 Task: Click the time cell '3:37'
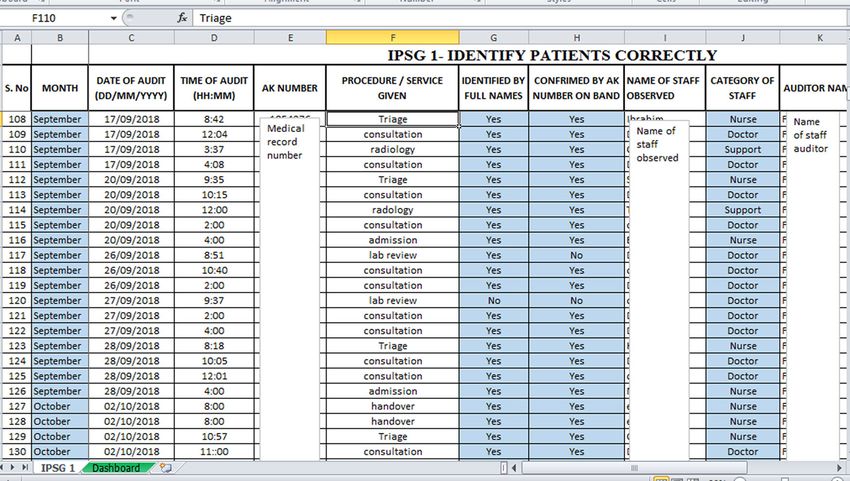click(214, 150)
